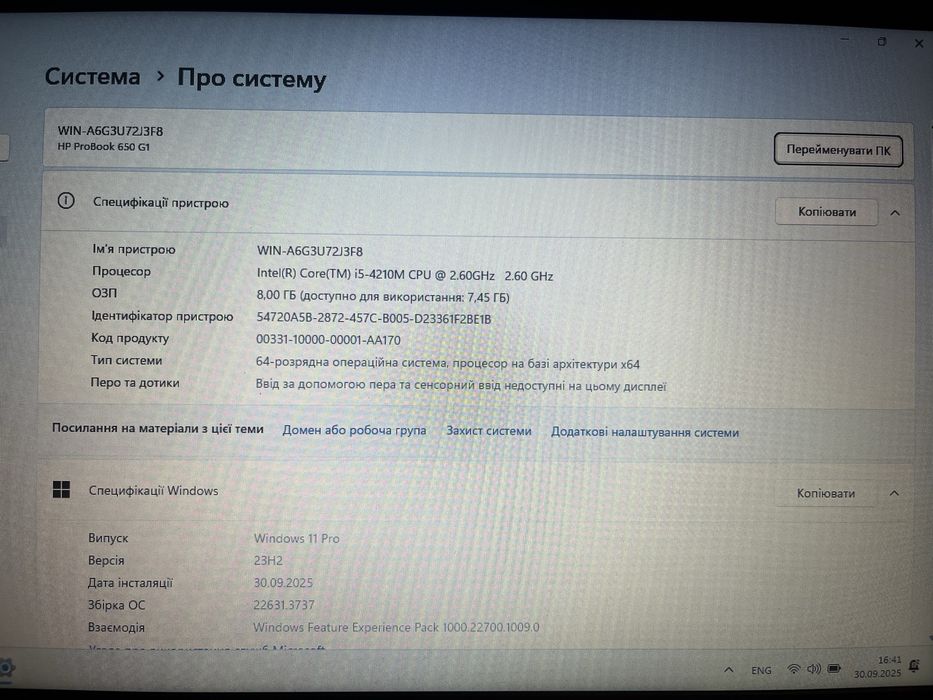The image size is (933, 700).
Task: Click the settings gear icon in taskbar
Action: (6, 668)
